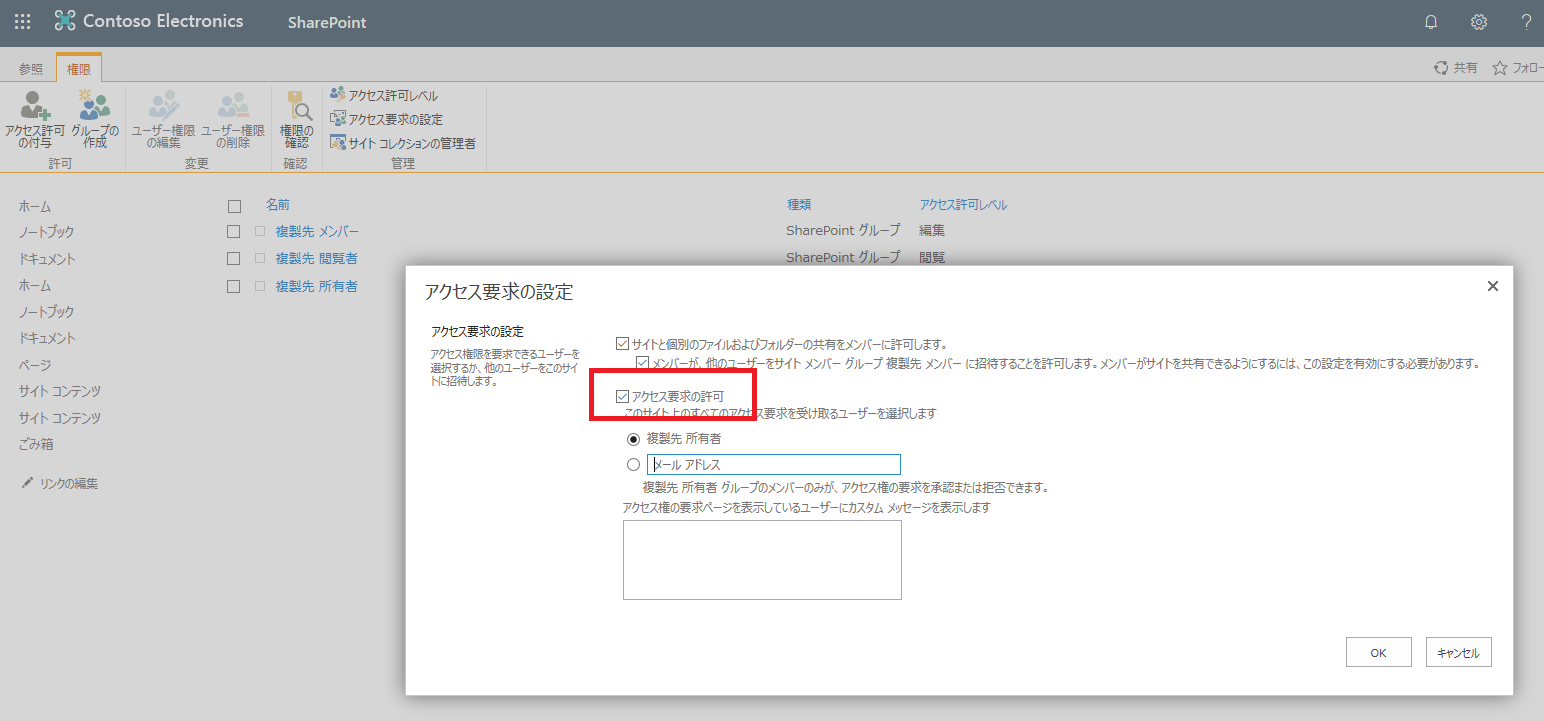Select the メール アドレス radio button
The height and width of the screenshot is (721, 1544).
tap(633, 464)
